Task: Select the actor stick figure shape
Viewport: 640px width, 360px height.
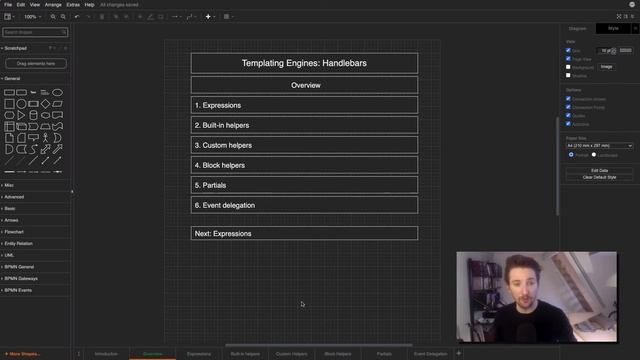Action: 45,138
